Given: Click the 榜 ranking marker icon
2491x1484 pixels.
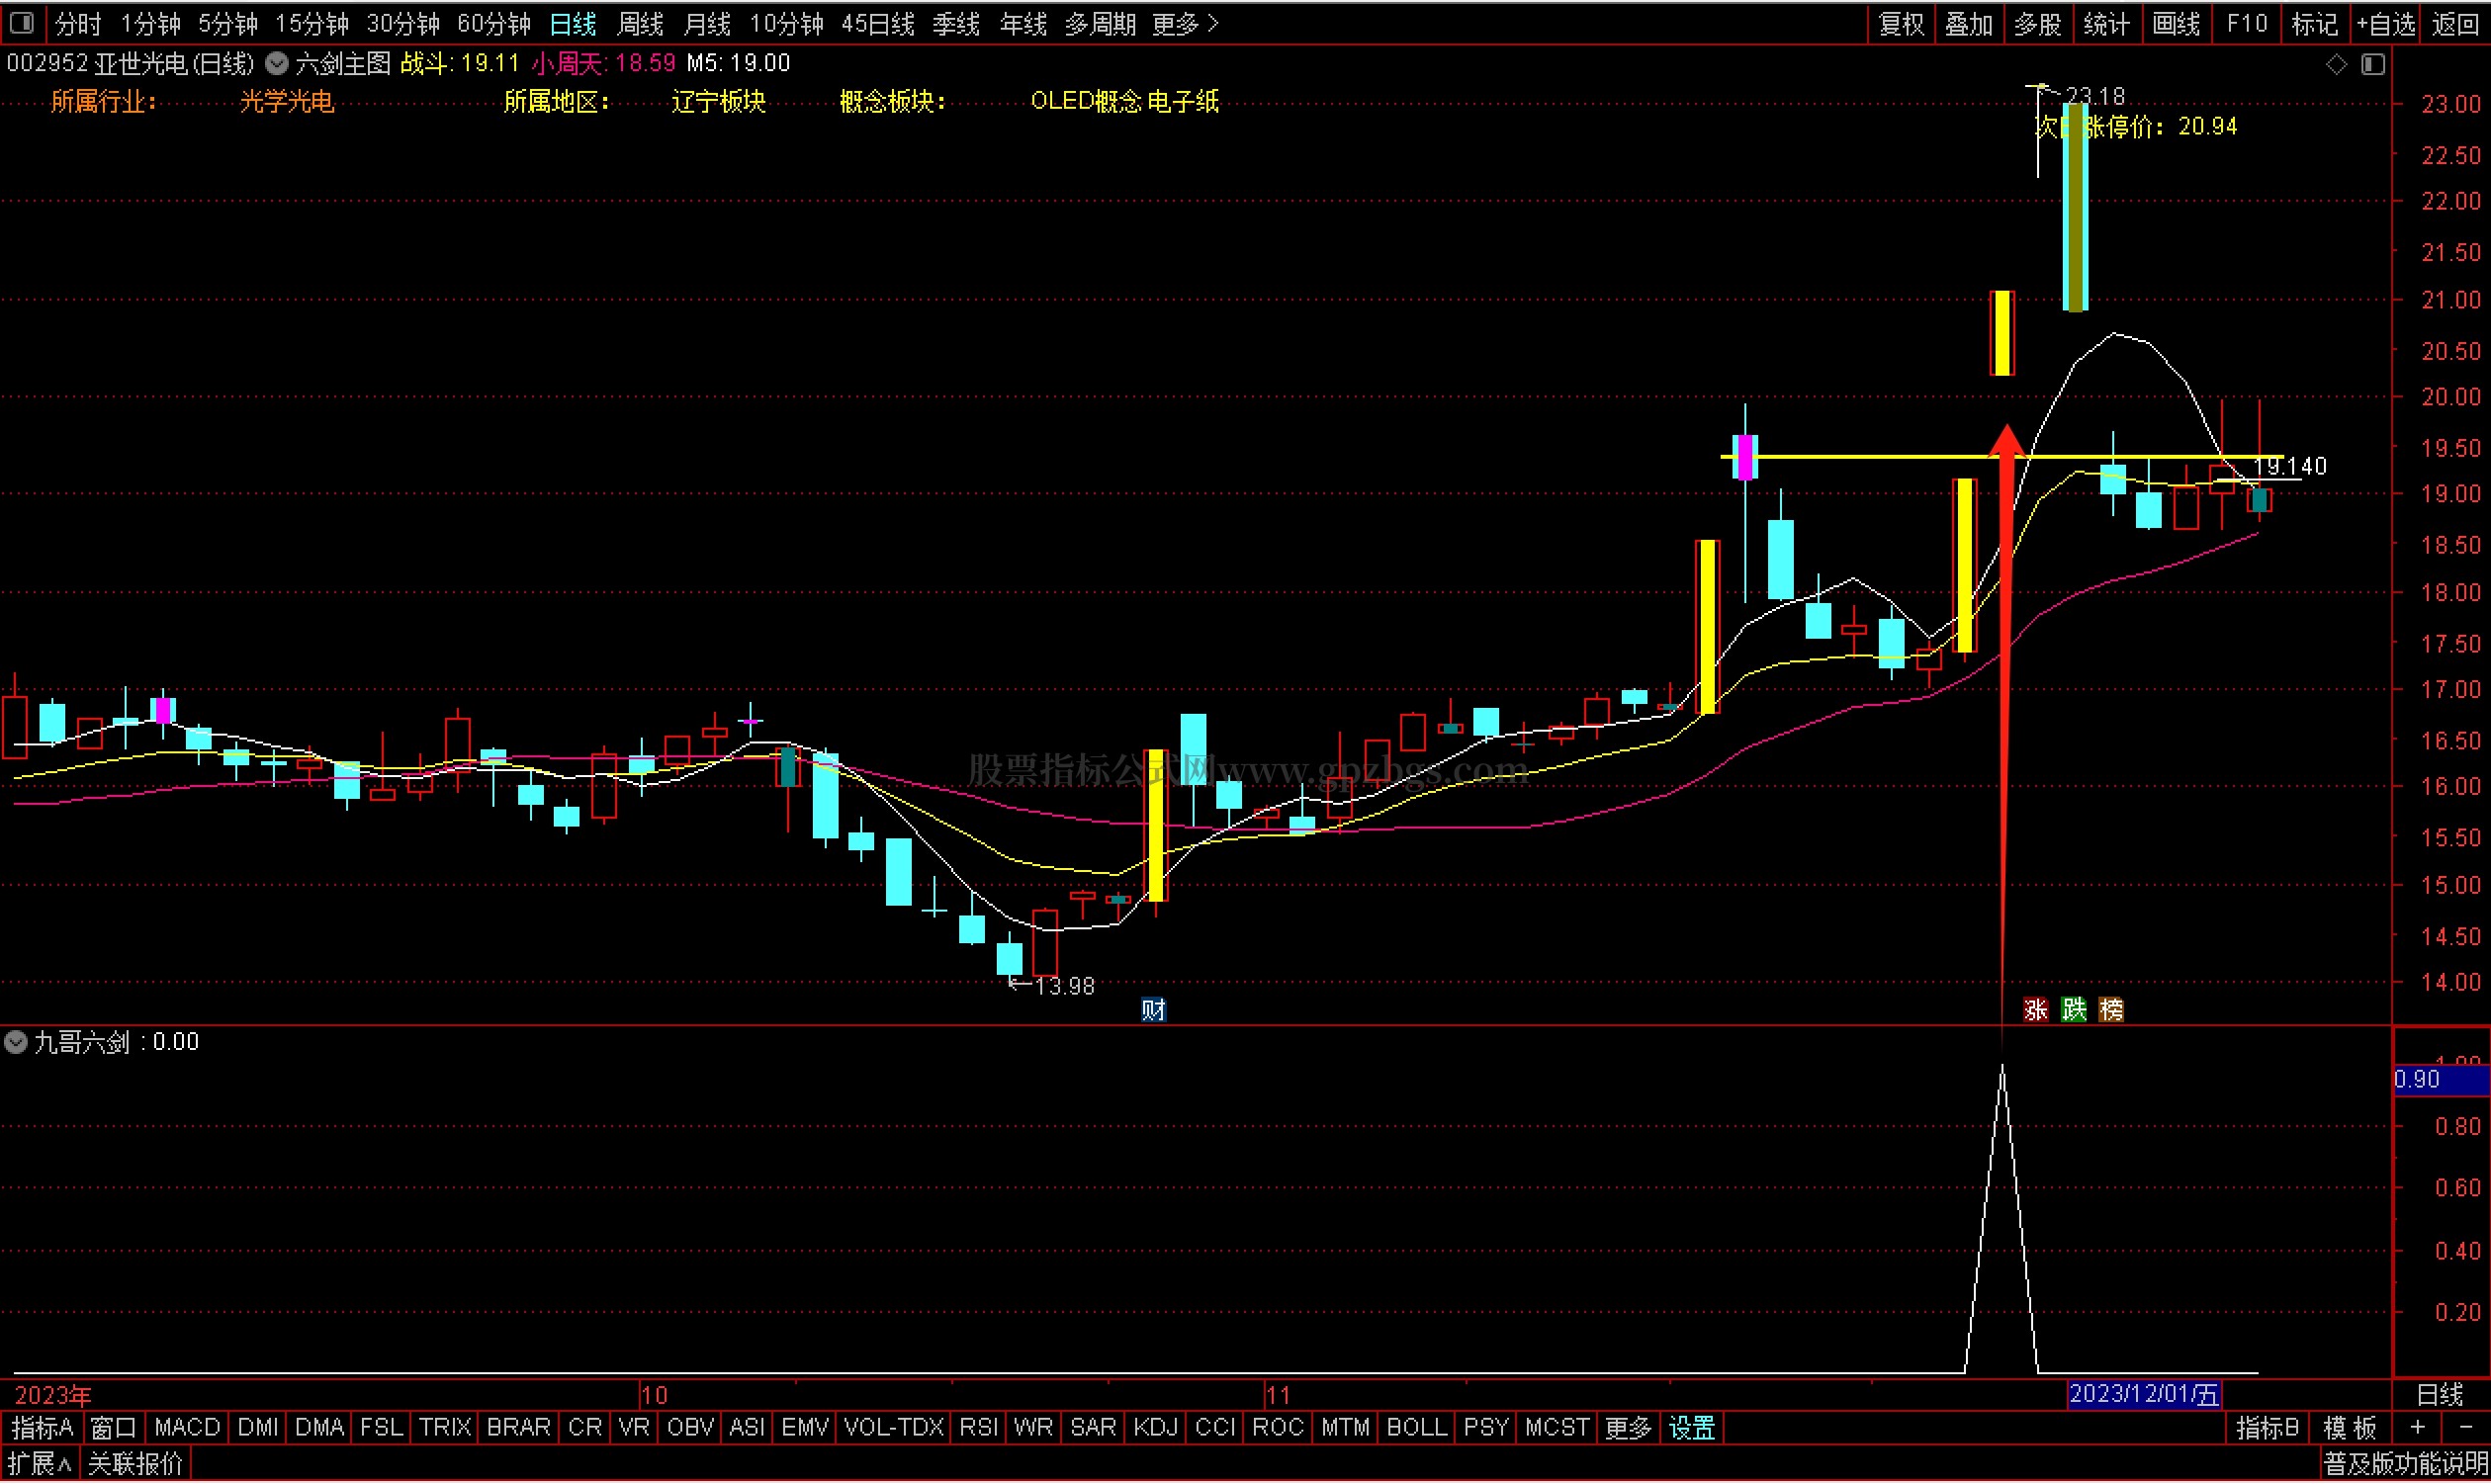Looking at the screenshot, I should coord(2110,1010).
